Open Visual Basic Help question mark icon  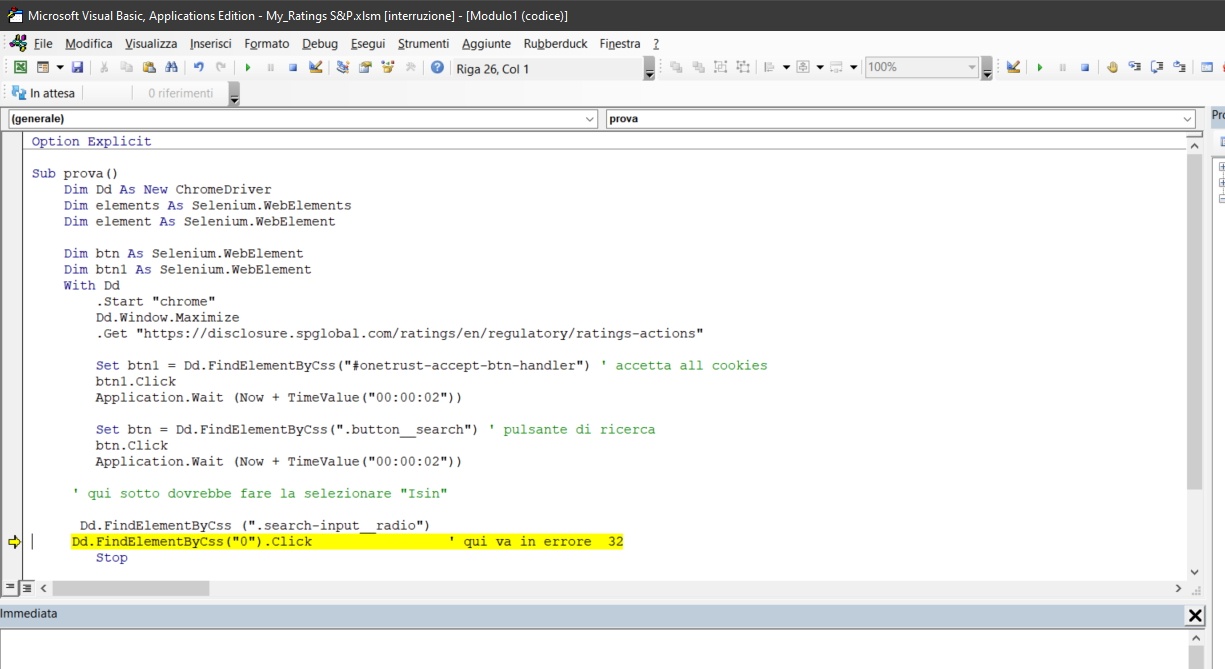(x=437, y=67)
